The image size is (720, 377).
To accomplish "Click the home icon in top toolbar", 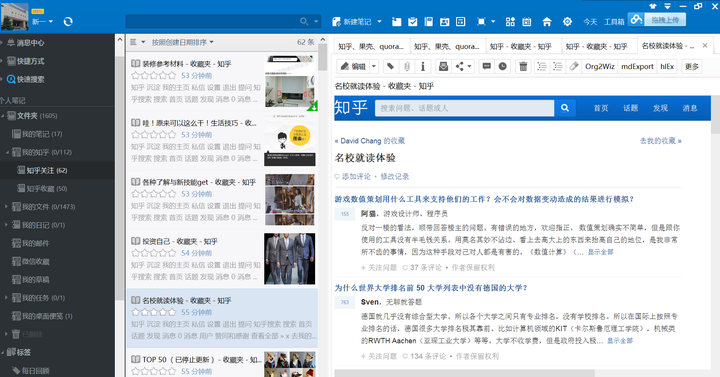I will point(547,22).
